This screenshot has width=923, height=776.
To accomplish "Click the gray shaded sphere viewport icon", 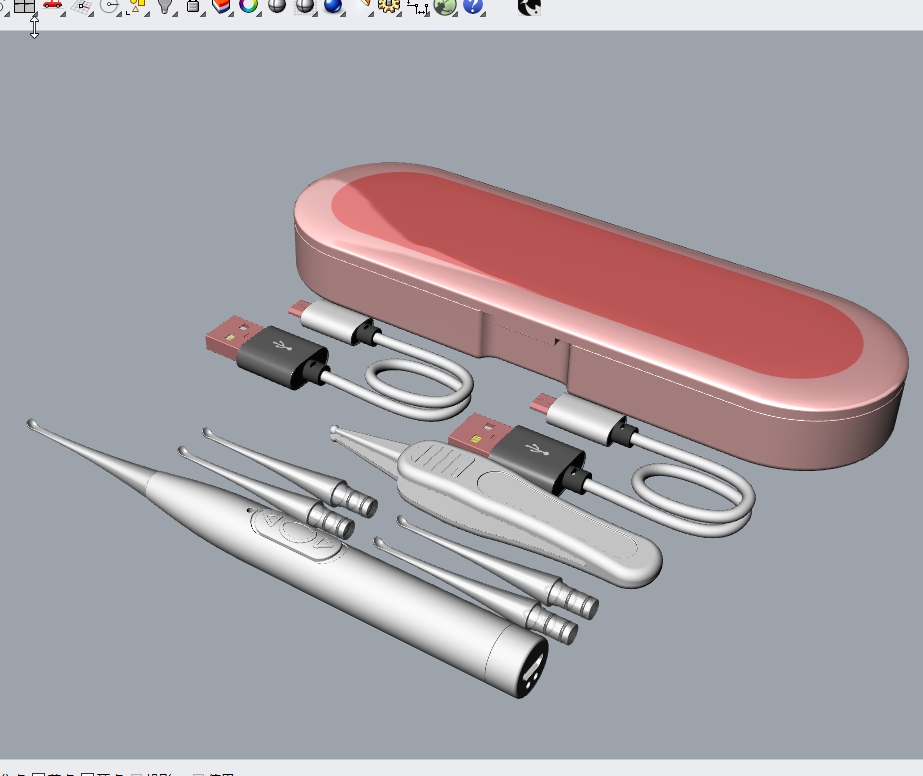I will click(277, 6).
